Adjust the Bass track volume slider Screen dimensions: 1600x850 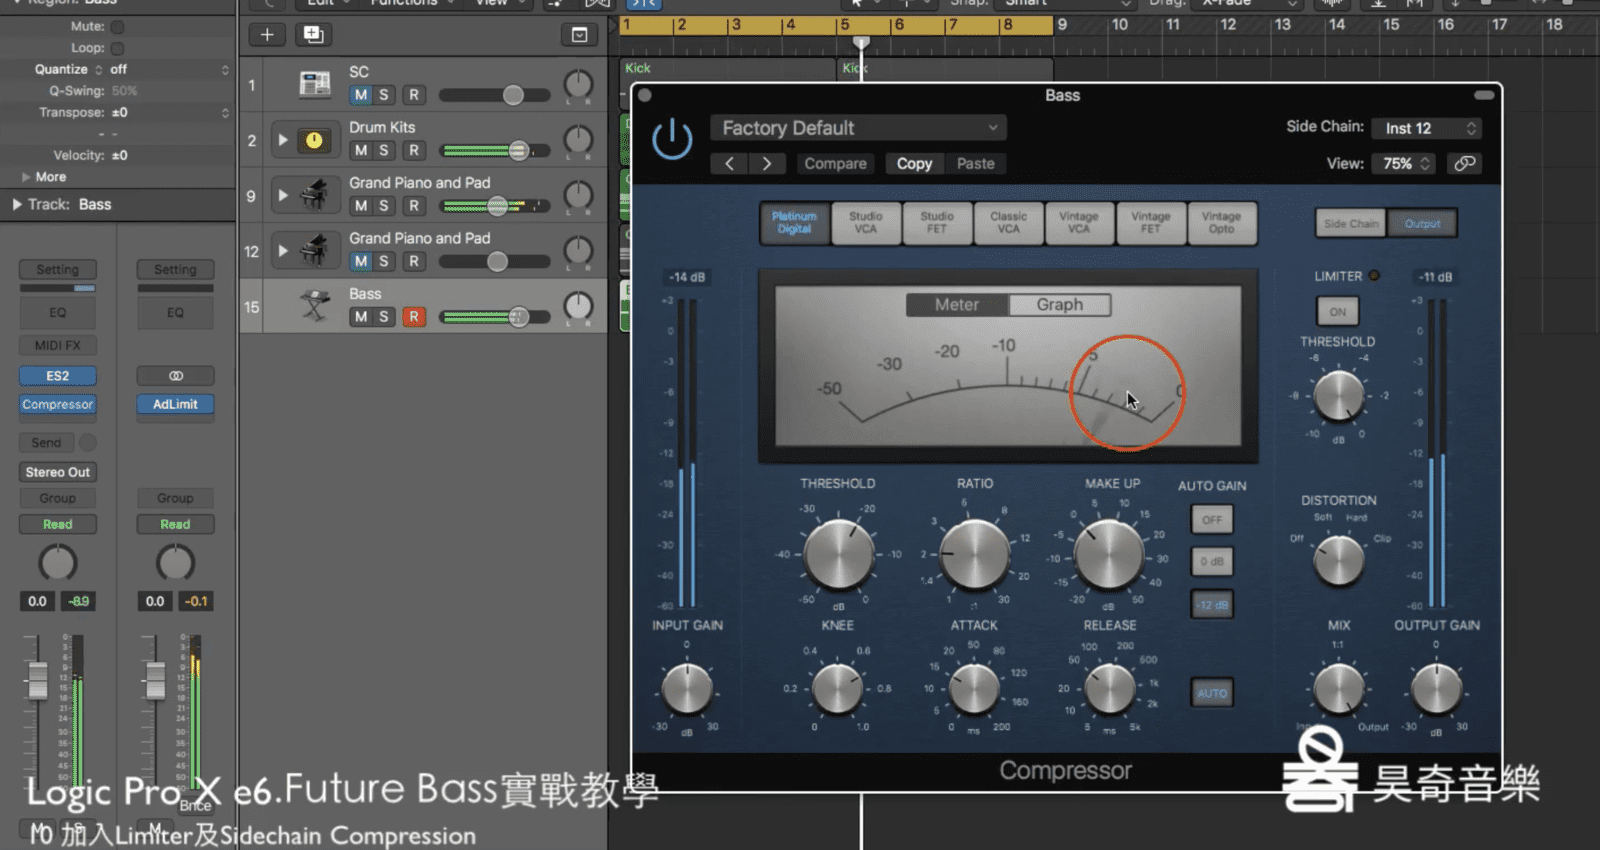point(495,317)
